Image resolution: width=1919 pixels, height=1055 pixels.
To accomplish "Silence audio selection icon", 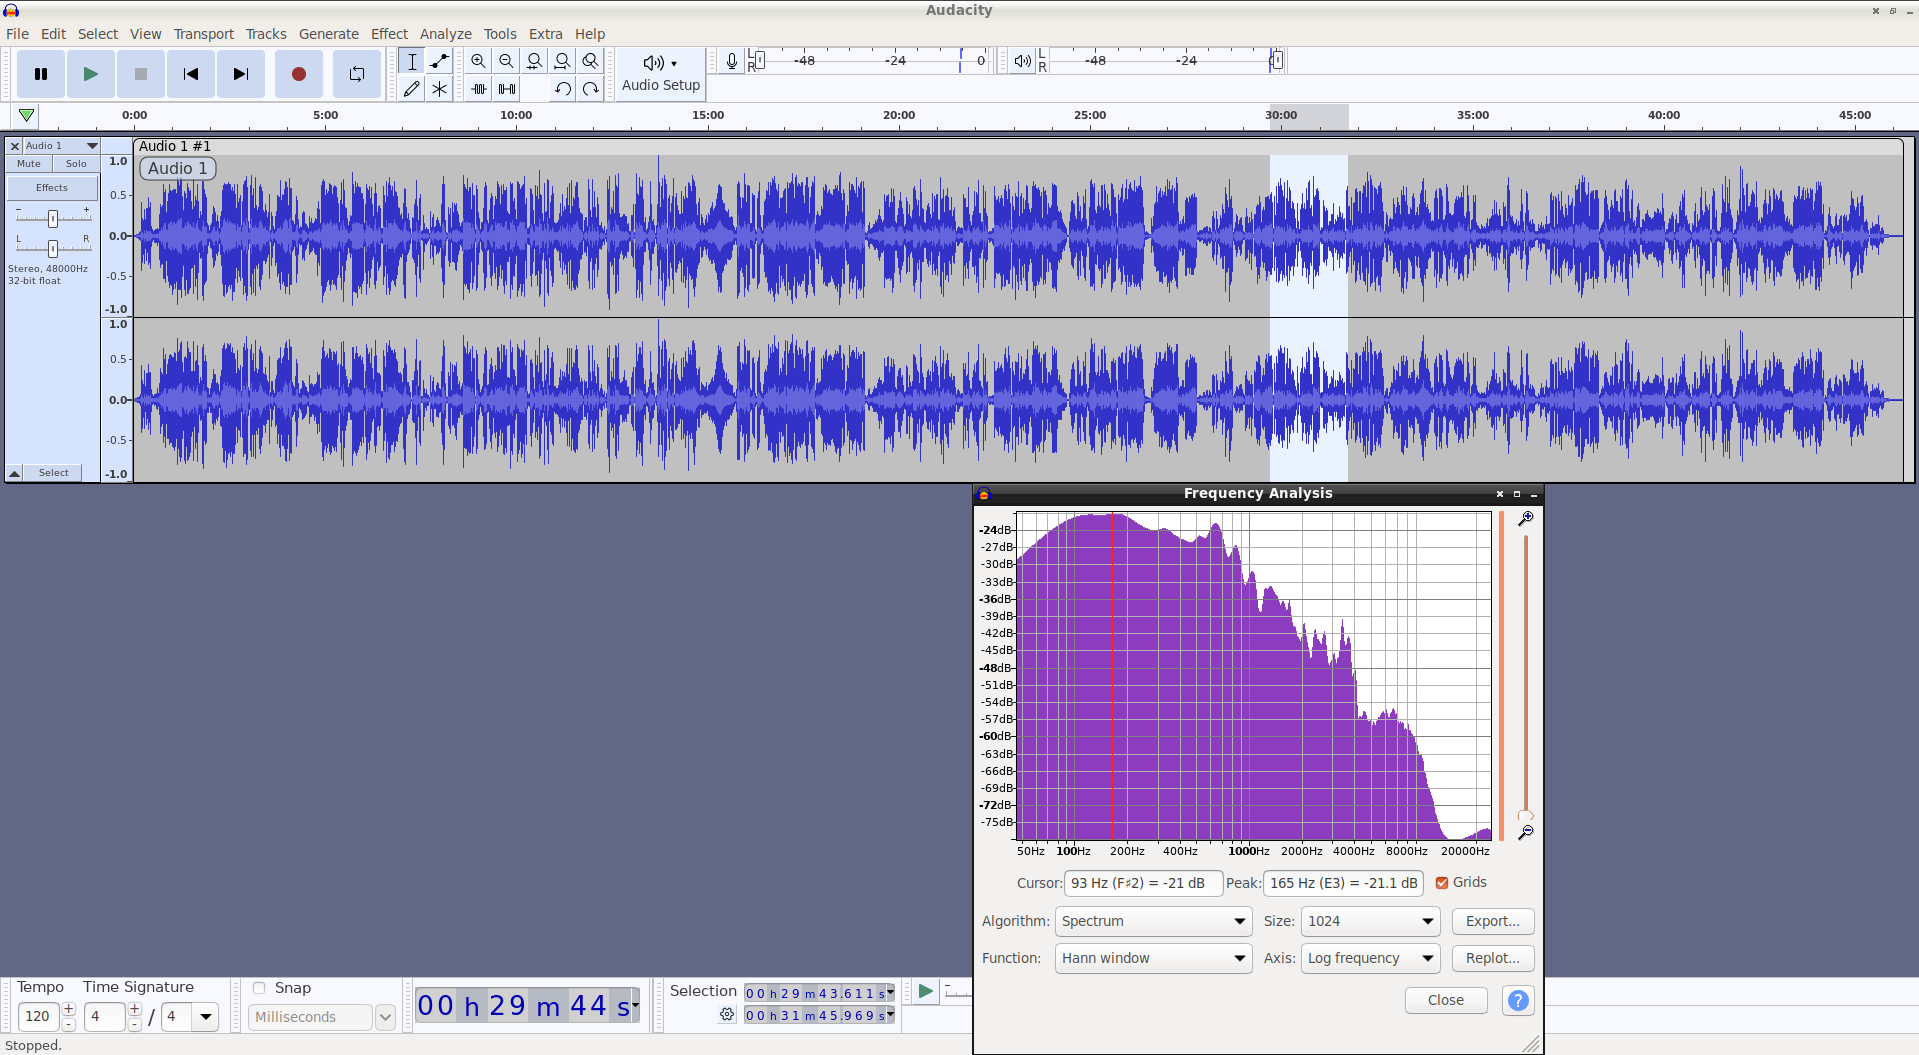I will 507,89.
